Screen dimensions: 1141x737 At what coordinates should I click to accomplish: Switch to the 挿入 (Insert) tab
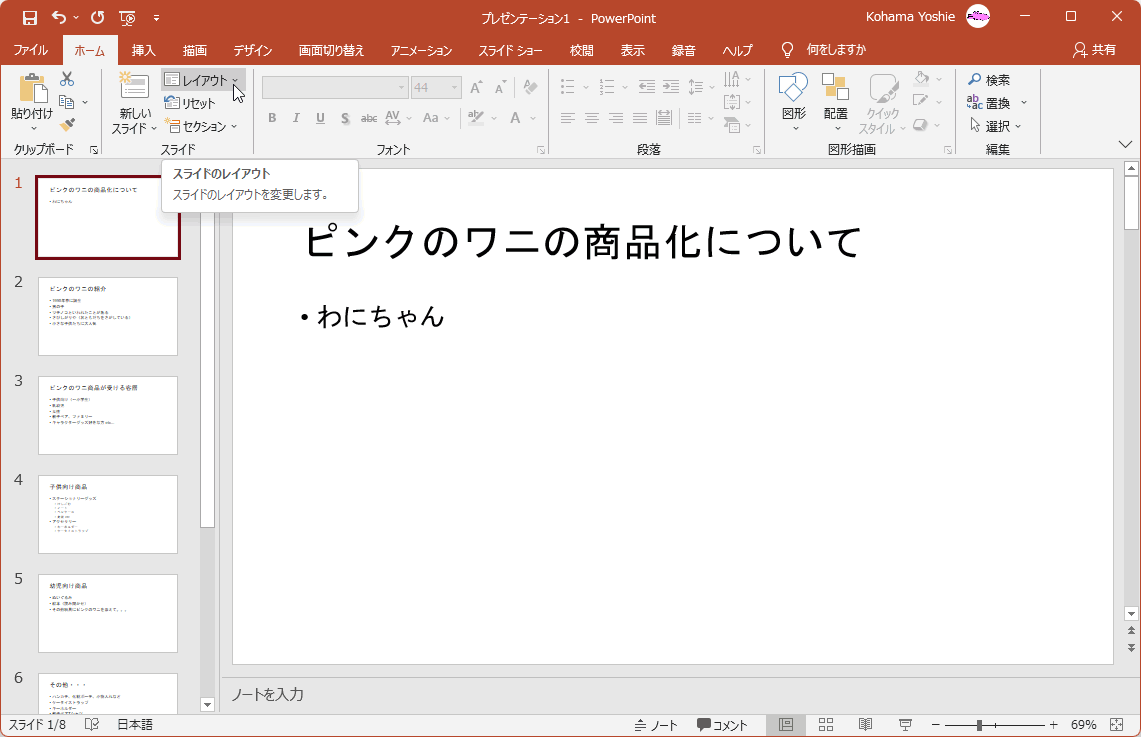click(x=143, y=49)
